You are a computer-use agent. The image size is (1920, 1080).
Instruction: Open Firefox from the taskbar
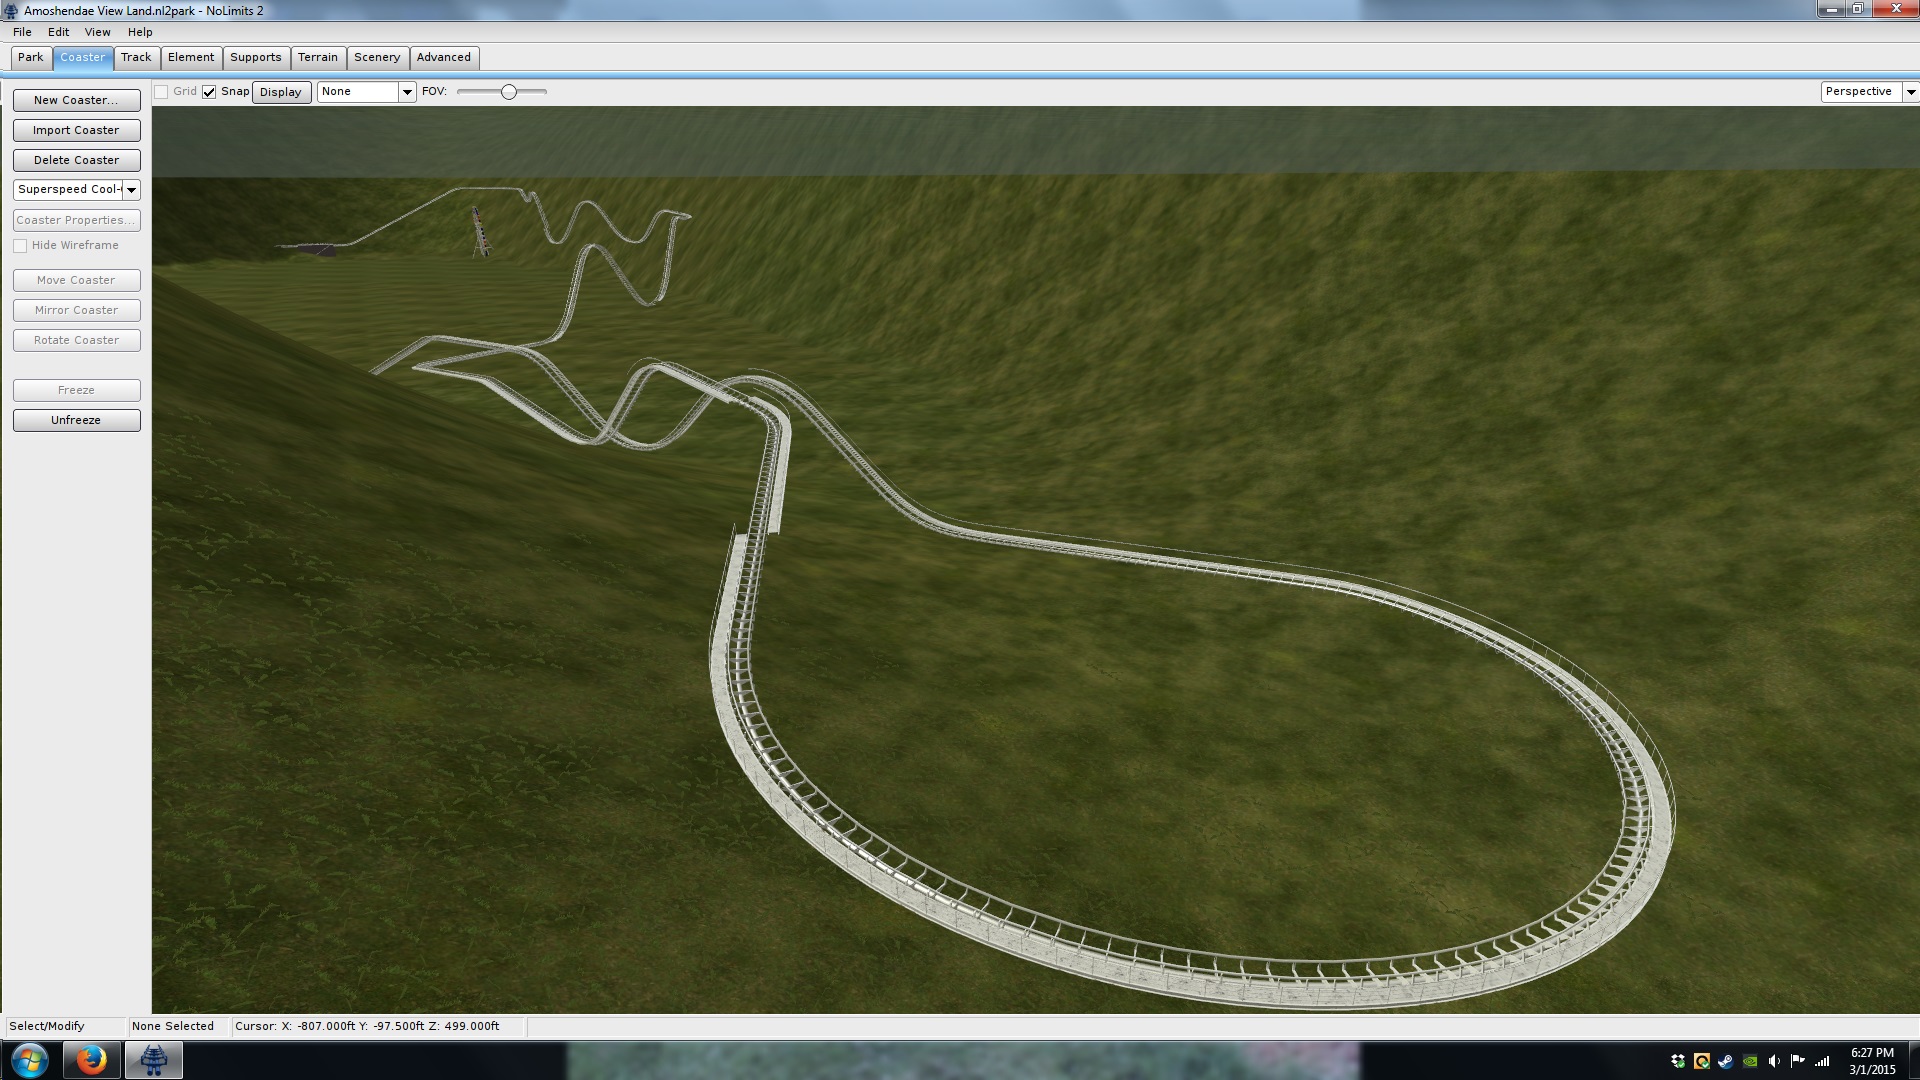pyautogui.click(x=91, y=1060)
